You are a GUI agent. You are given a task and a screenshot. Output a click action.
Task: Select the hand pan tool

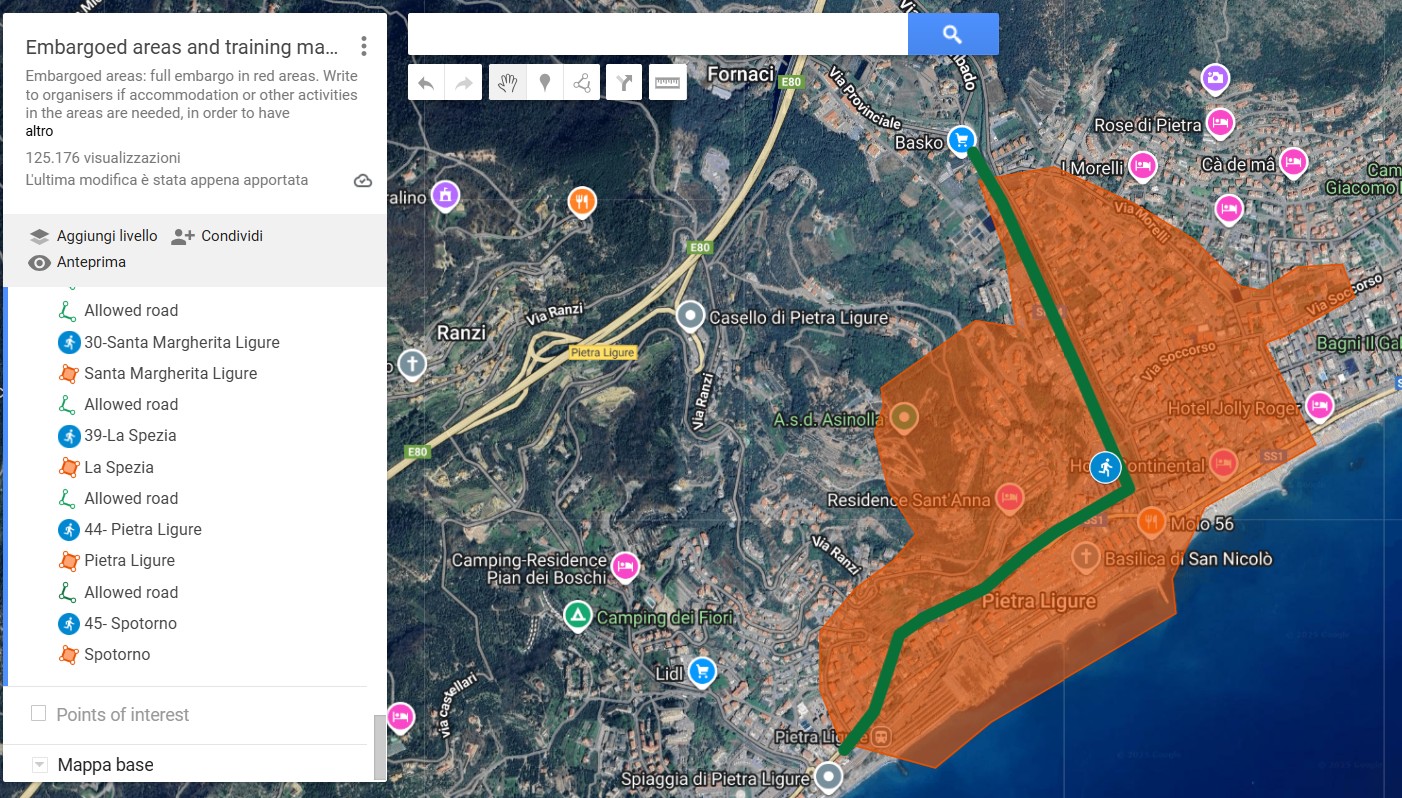[x=508, y=83]
